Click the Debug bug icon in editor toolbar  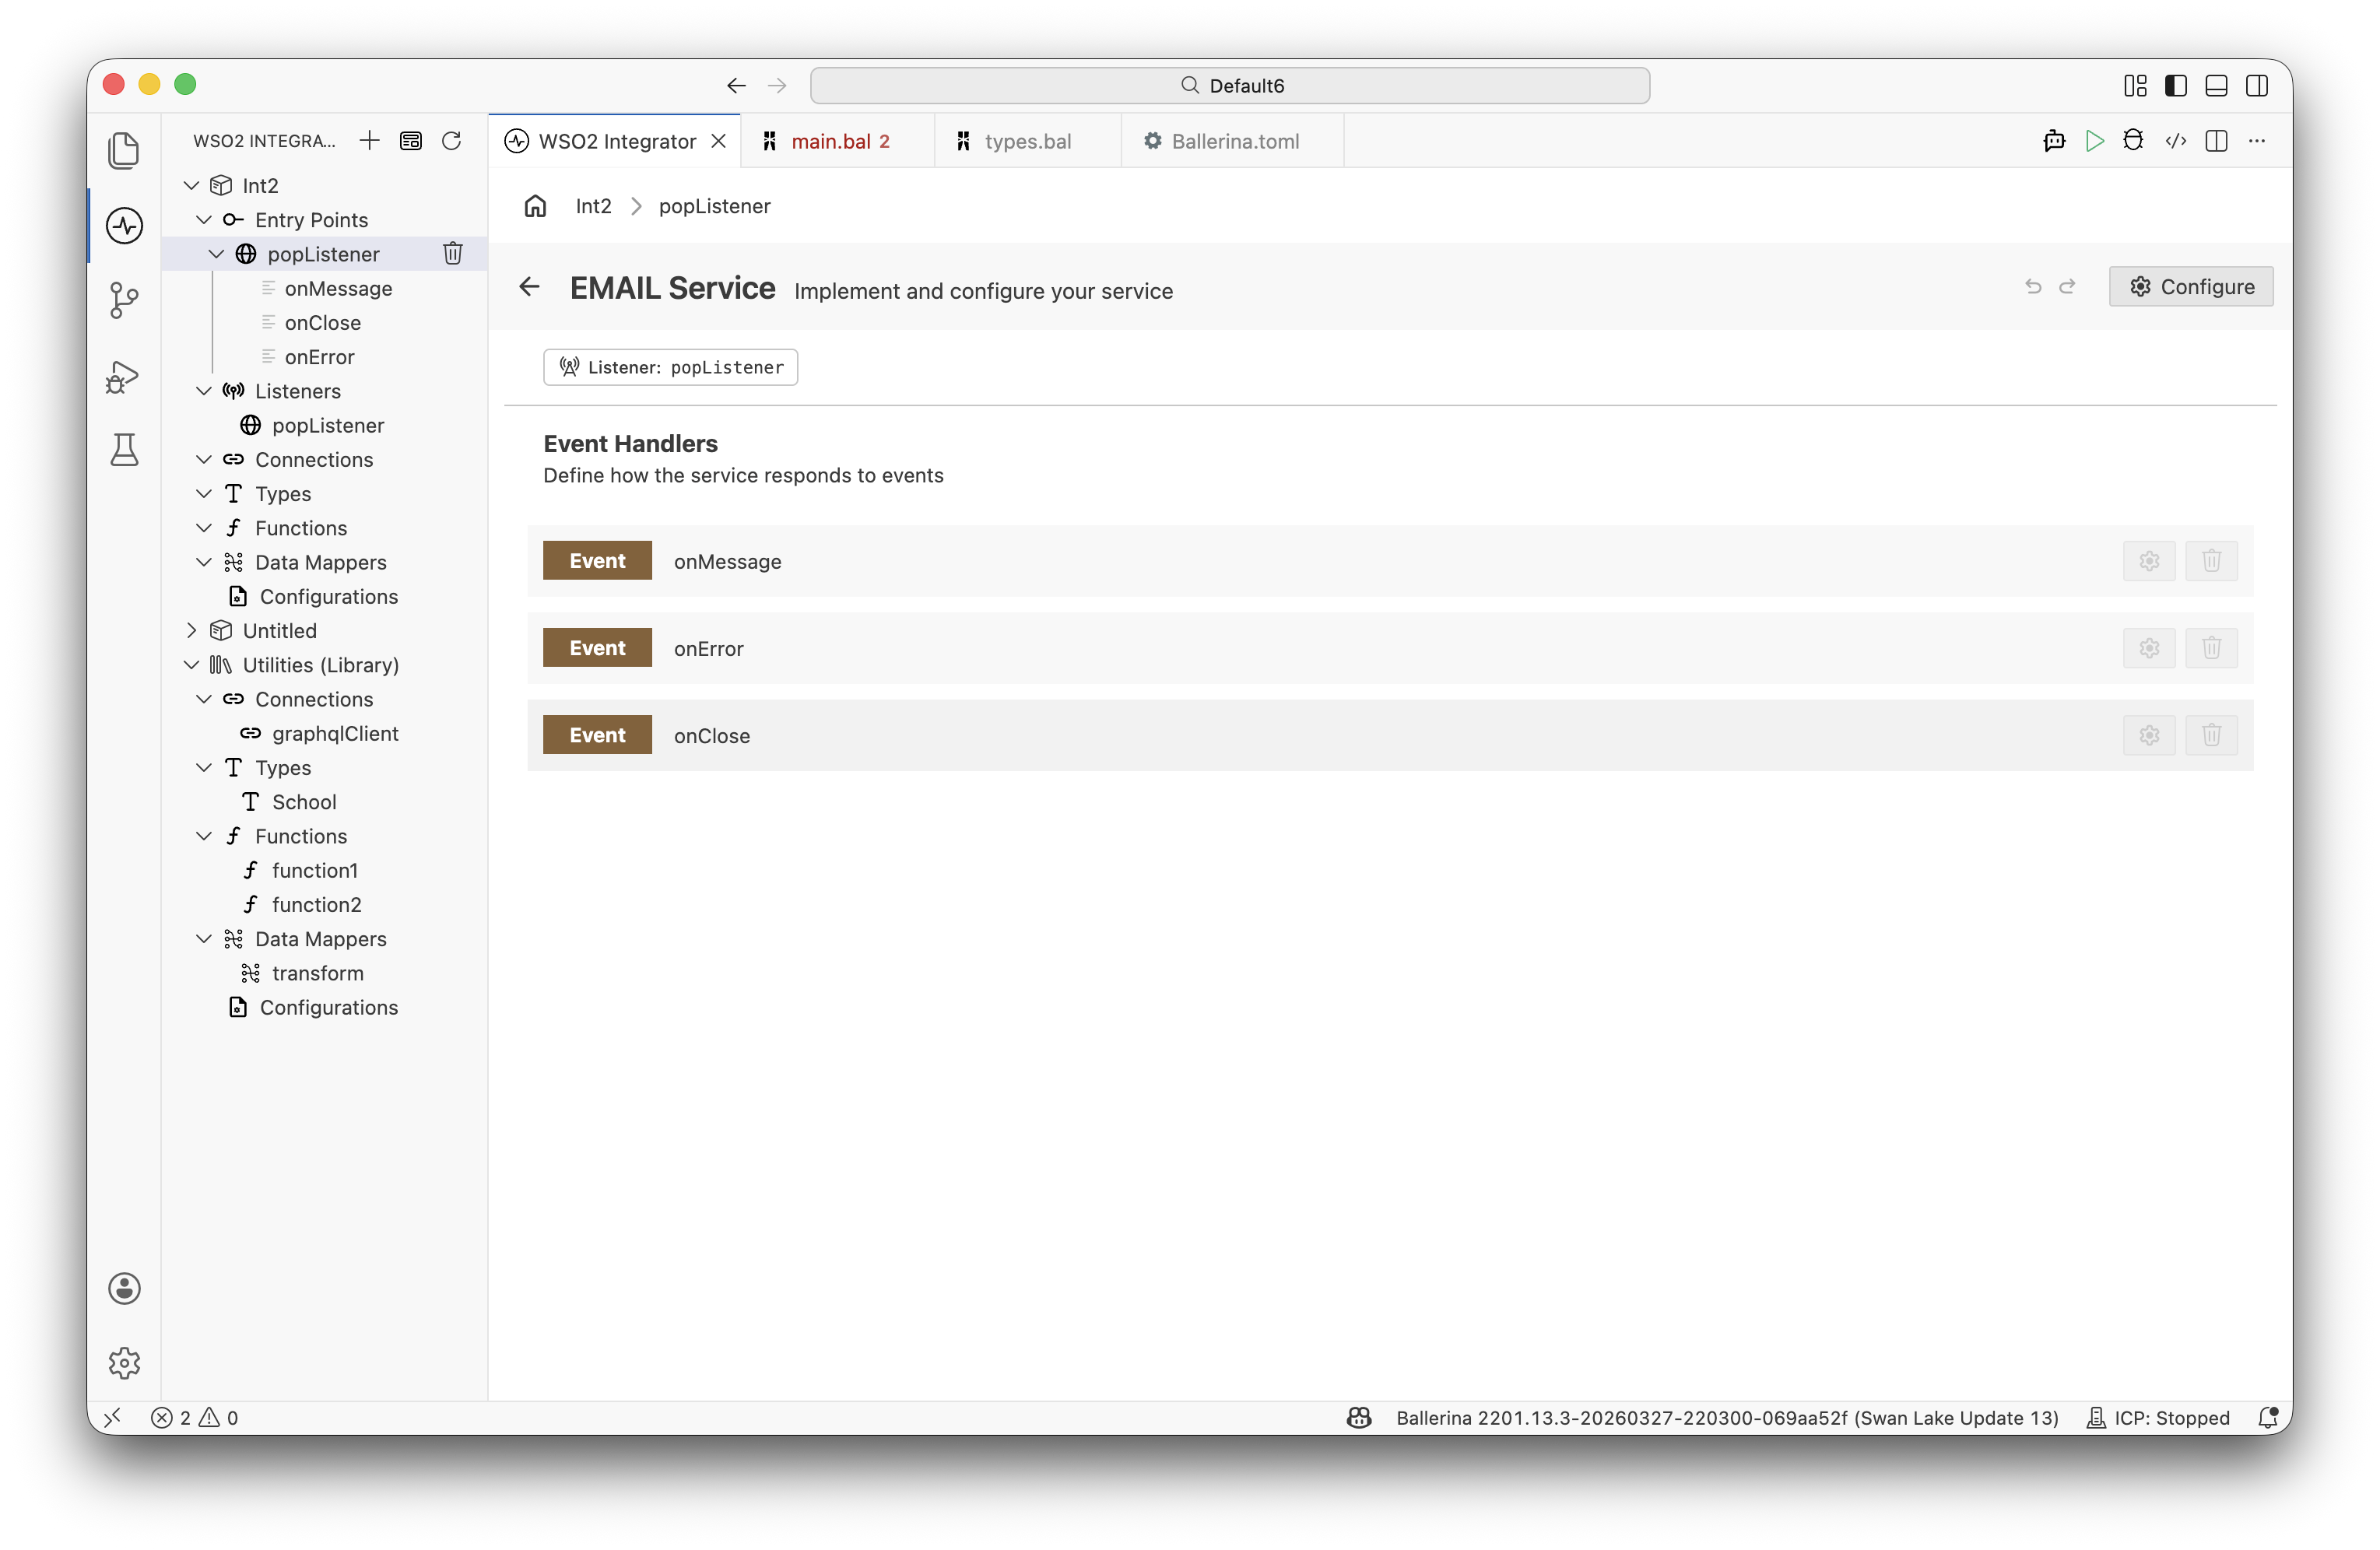(2133, 141)
